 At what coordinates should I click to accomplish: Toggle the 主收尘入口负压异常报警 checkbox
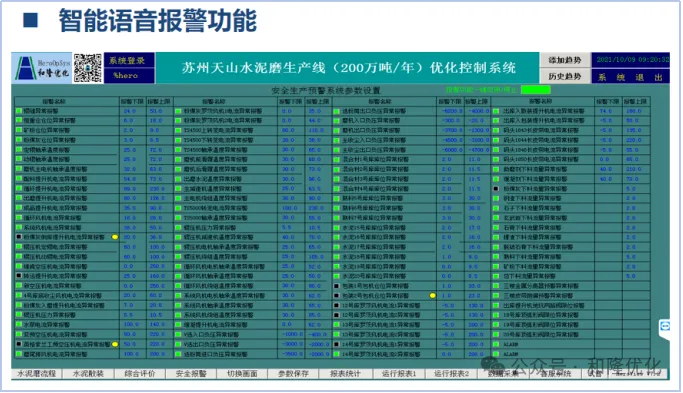click(336, 140)
